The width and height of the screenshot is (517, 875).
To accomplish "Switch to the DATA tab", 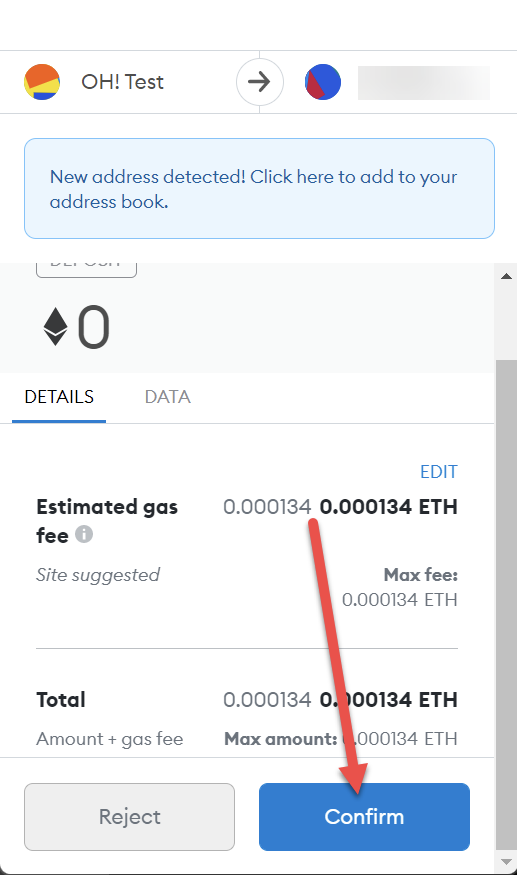I will 167,397.
